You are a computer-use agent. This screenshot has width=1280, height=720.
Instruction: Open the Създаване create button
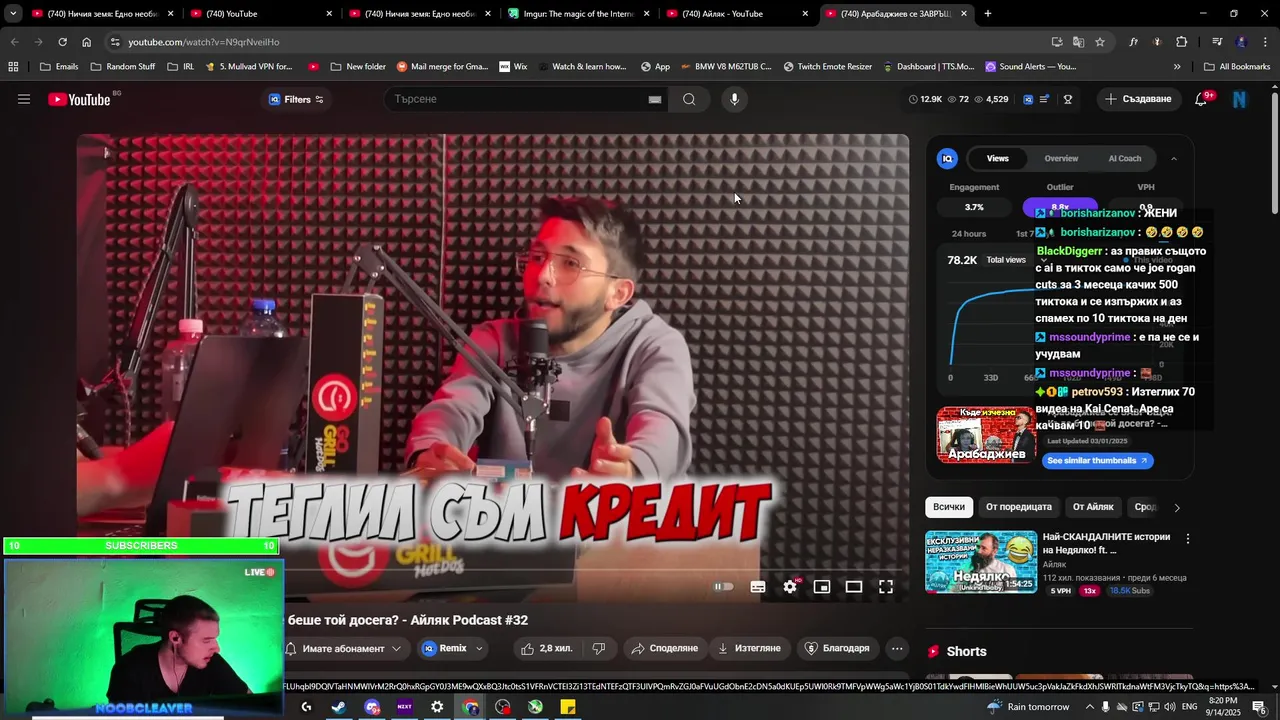pos(1138,99)
